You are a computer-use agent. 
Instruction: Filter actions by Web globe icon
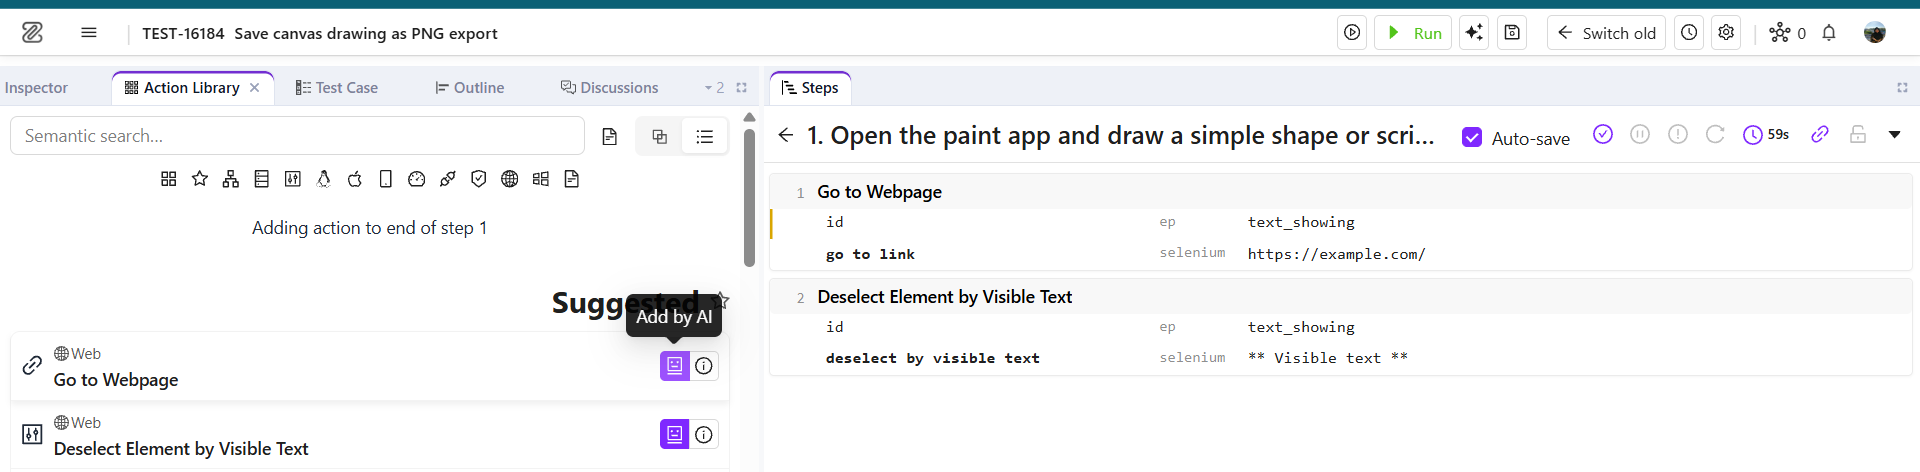510,179
